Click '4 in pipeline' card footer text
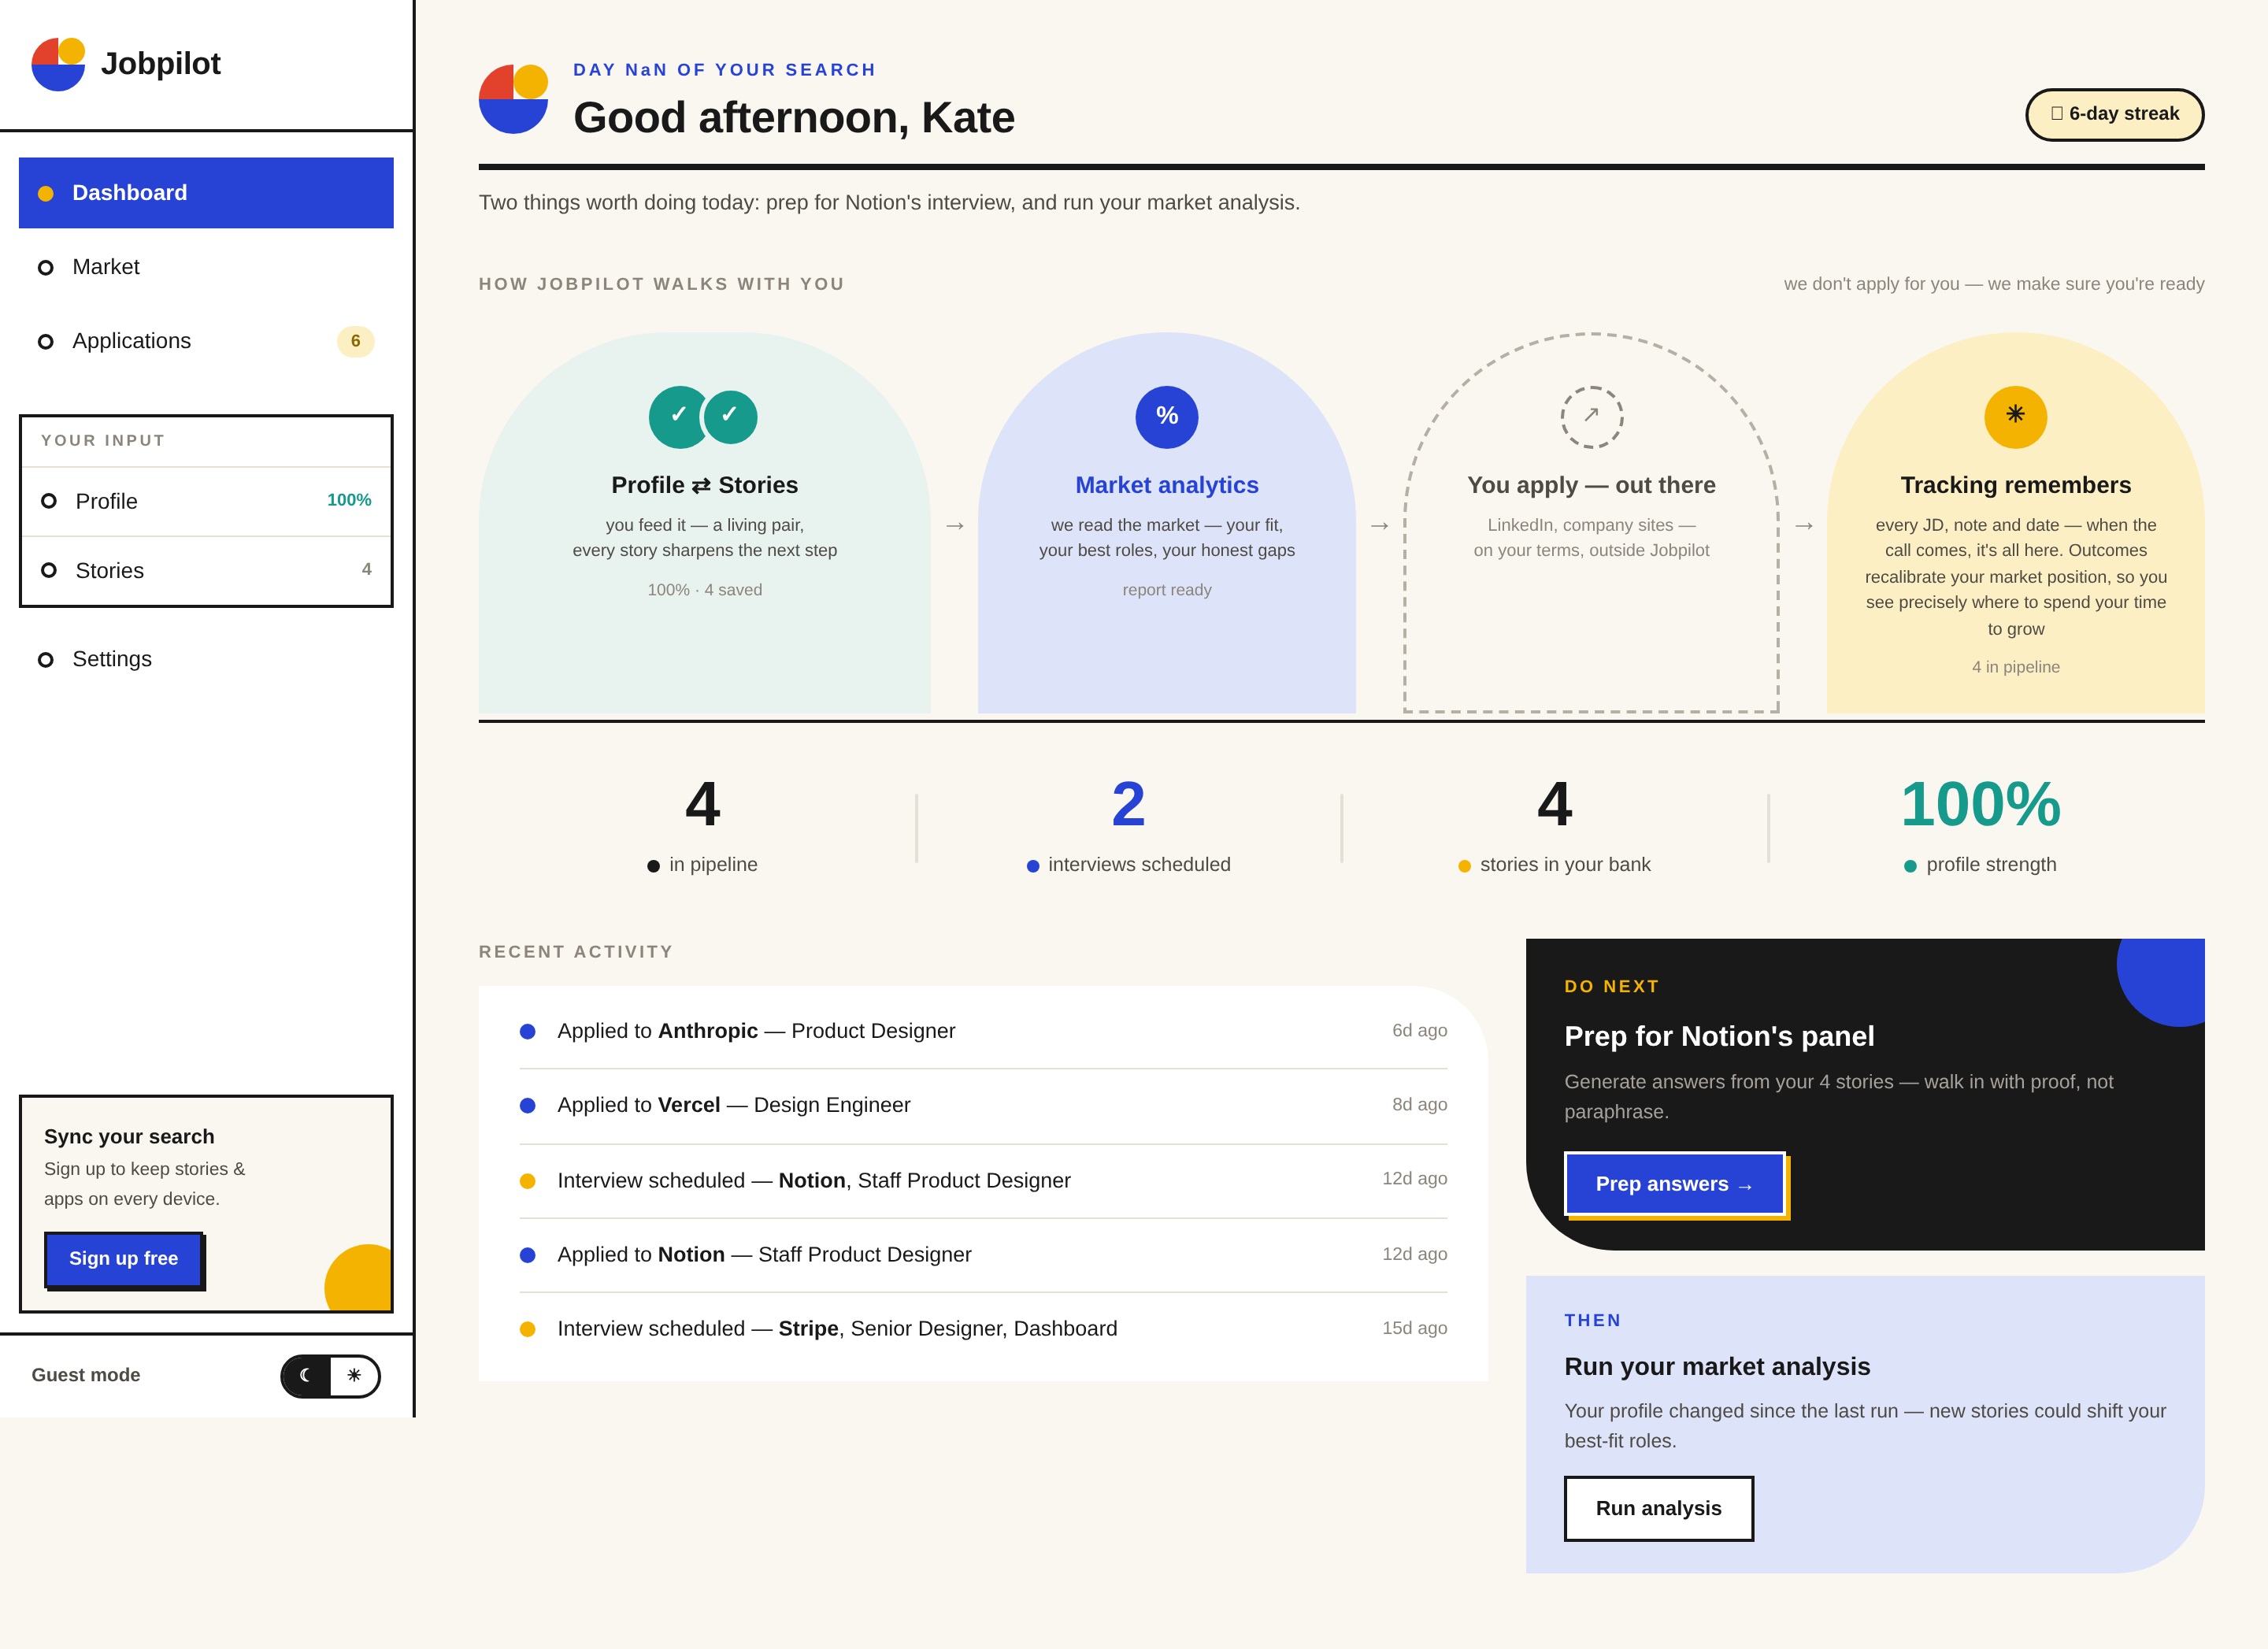The image size is (2268, 1649). click(2015, 667)
